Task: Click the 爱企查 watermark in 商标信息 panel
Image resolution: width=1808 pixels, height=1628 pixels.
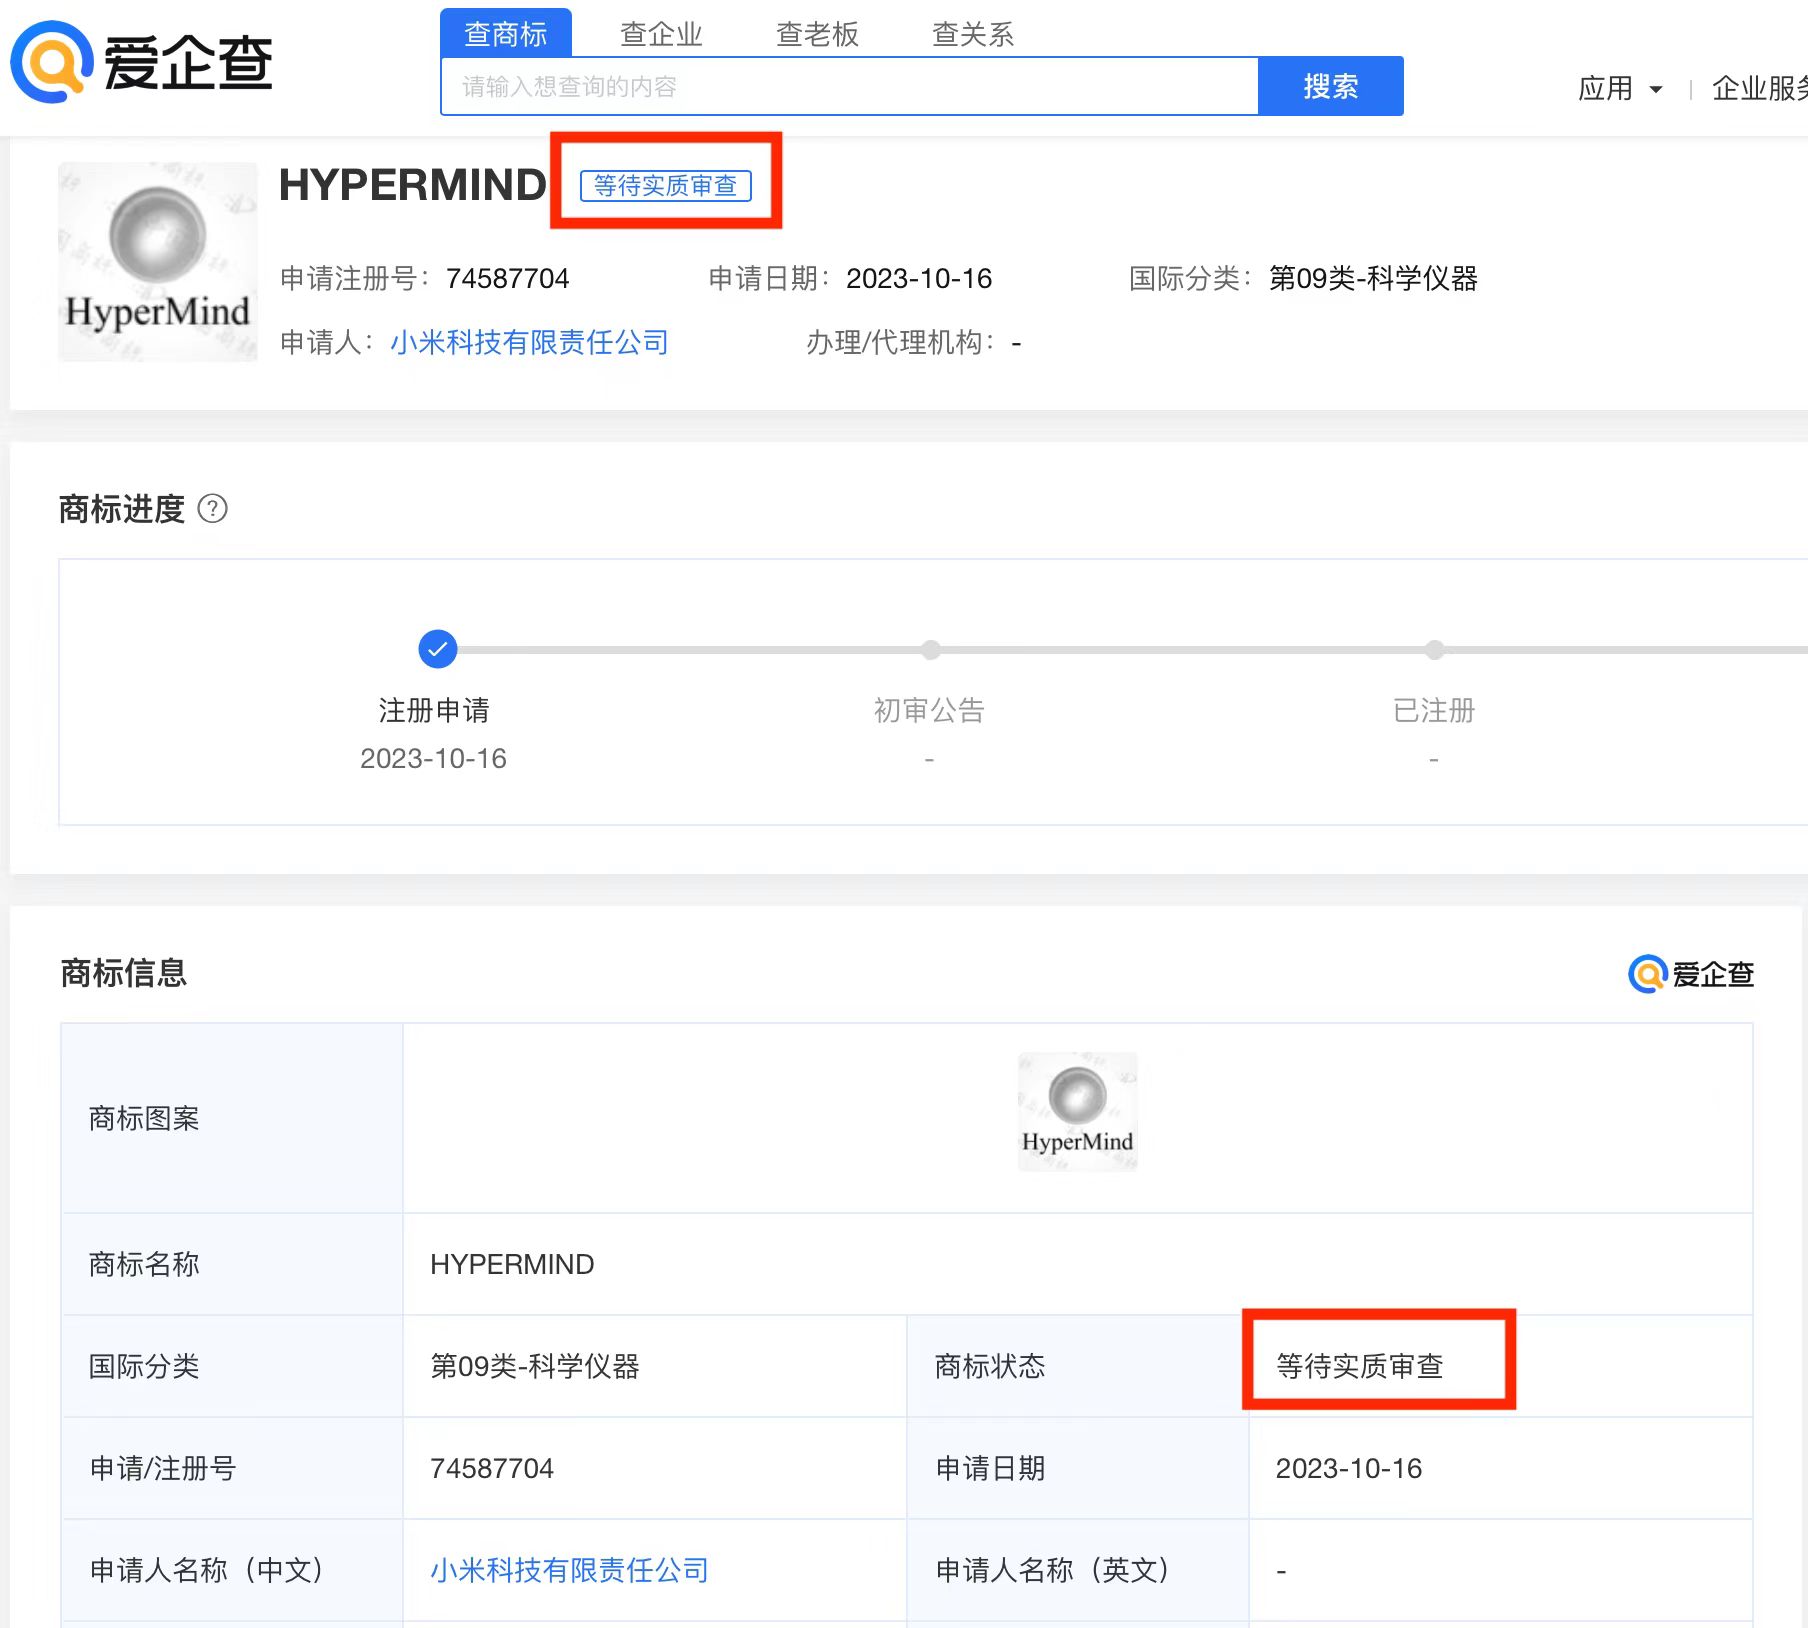Action: (x=1691, y=973)
